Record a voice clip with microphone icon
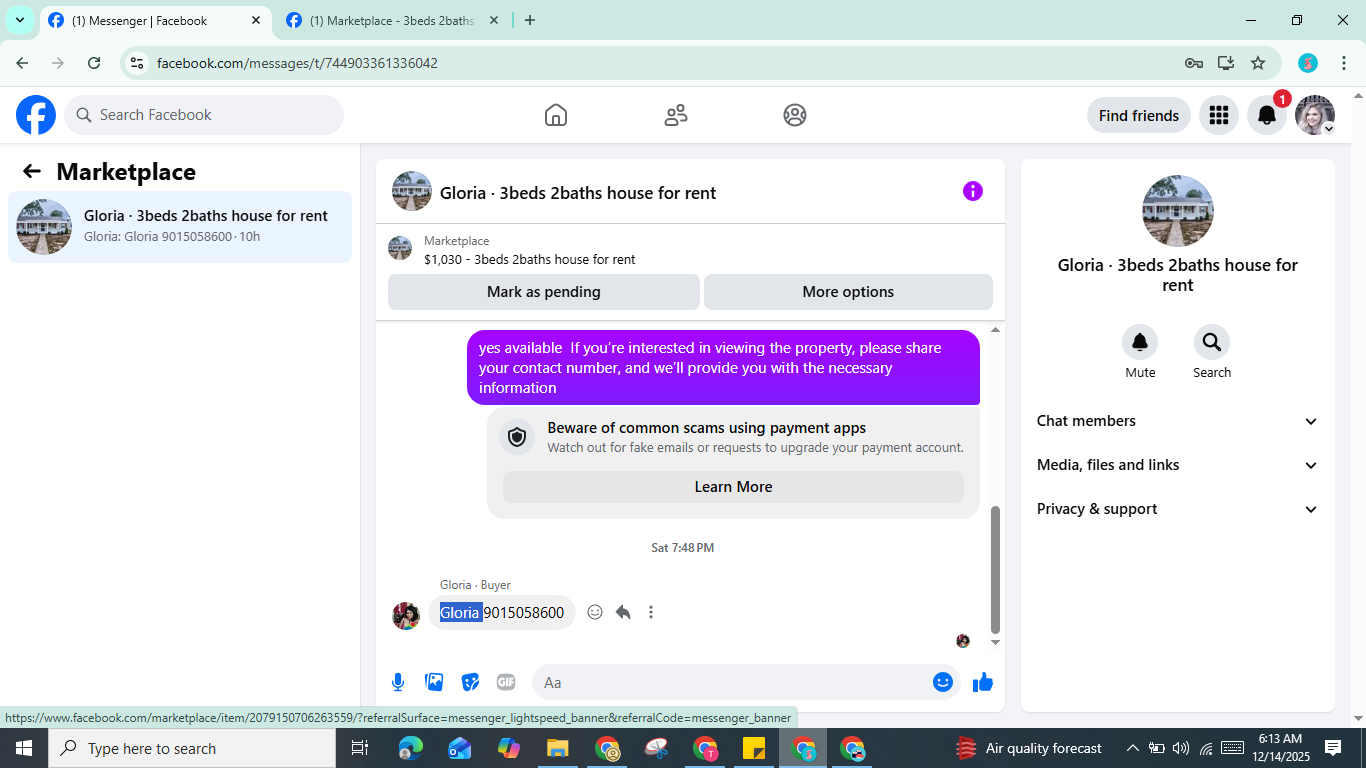Viewport: 1366px width, 768px height. [398, 682]
